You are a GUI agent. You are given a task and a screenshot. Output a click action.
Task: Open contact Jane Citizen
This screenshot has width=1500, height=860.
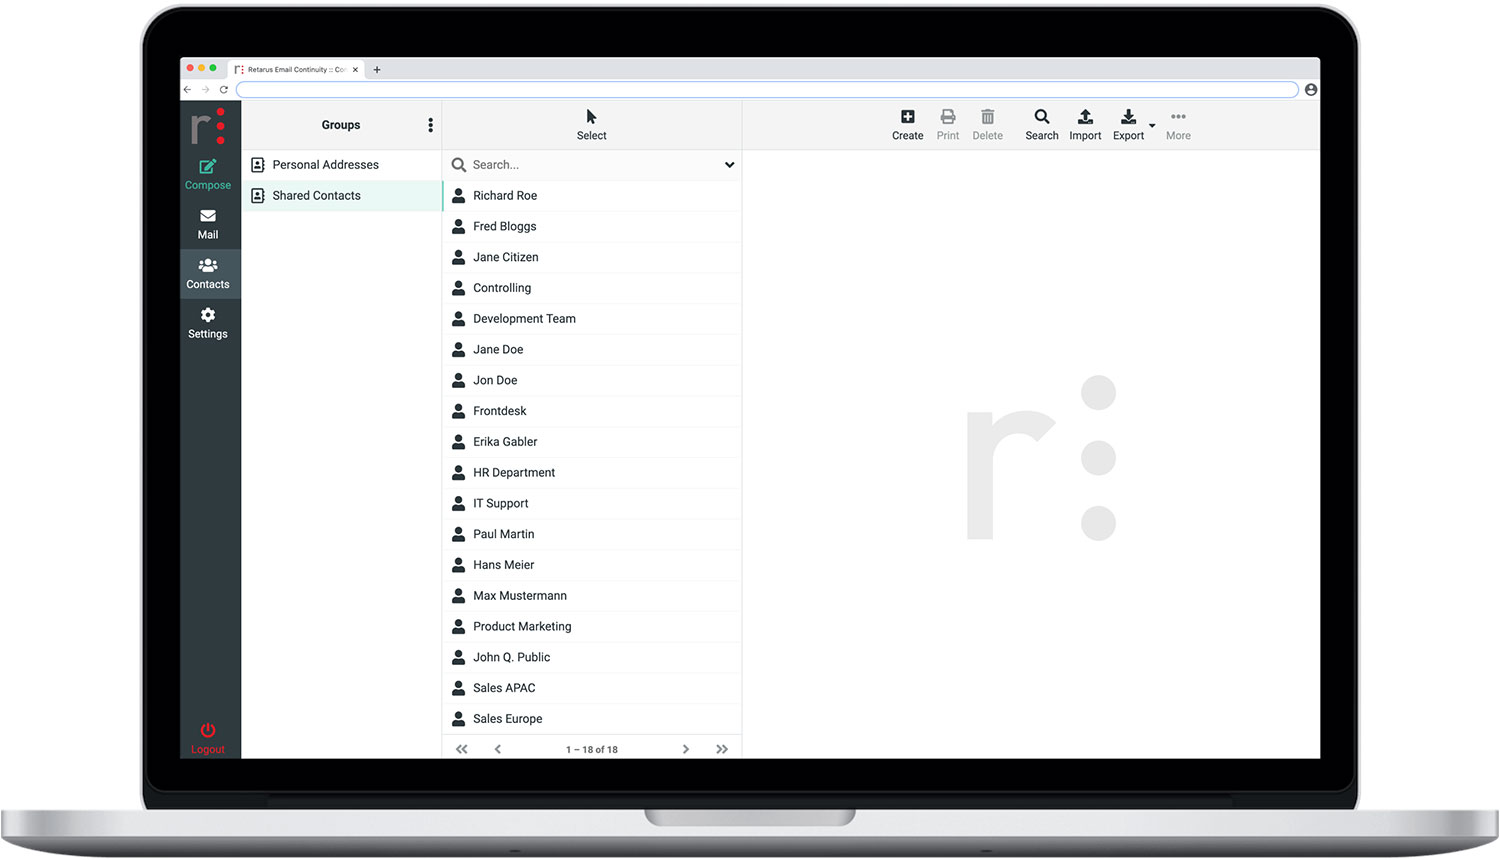click(x=592, y=257)
